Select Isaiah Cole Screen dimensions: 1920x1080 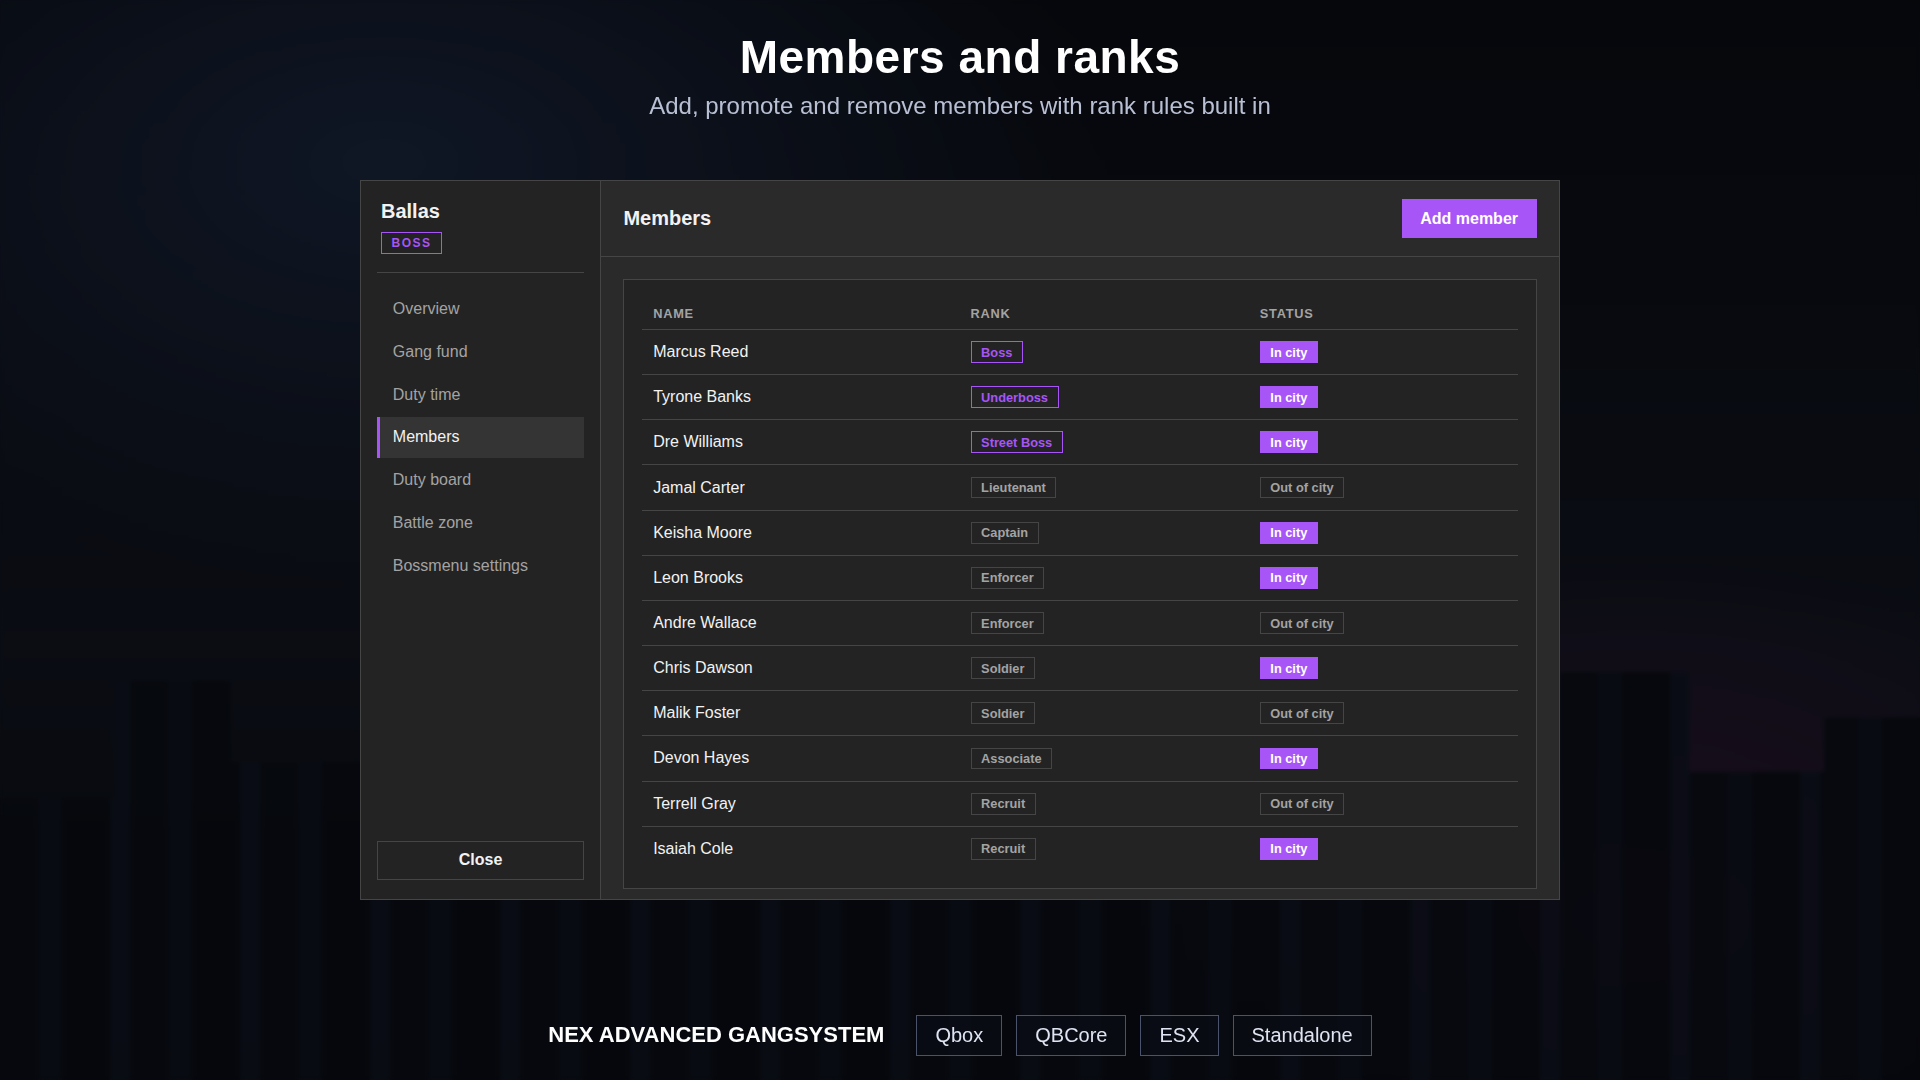pyautogui.click(x=692, y=849)
